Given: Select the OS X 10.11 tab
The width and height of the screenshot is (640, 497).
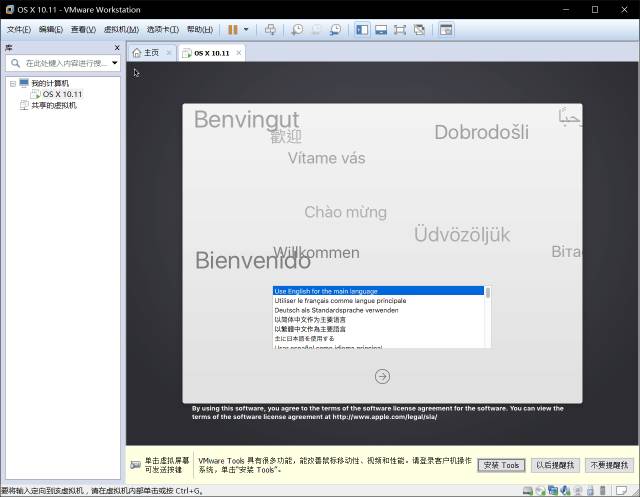Looking at the screenshot, I should [x=211, y=53].
